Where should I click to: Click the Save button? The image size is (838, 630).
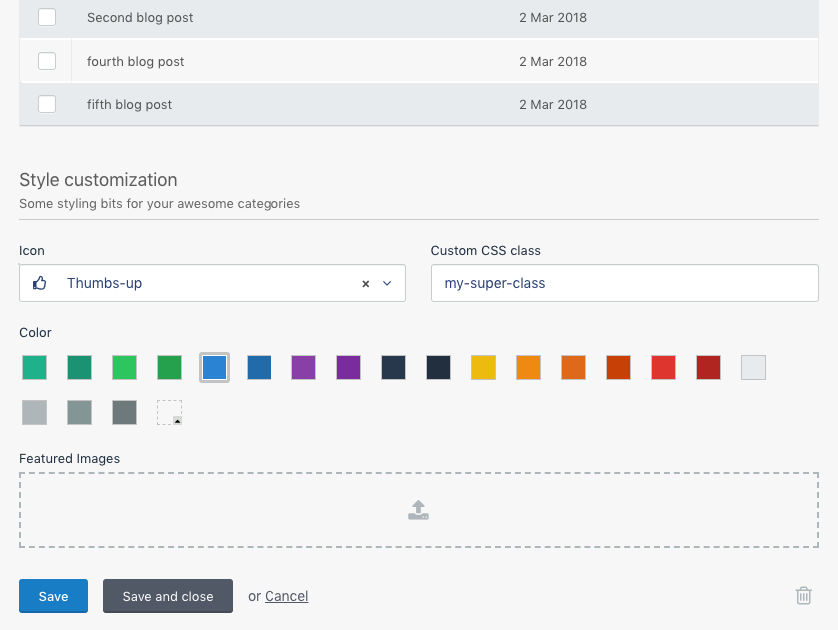pos(53,596)
